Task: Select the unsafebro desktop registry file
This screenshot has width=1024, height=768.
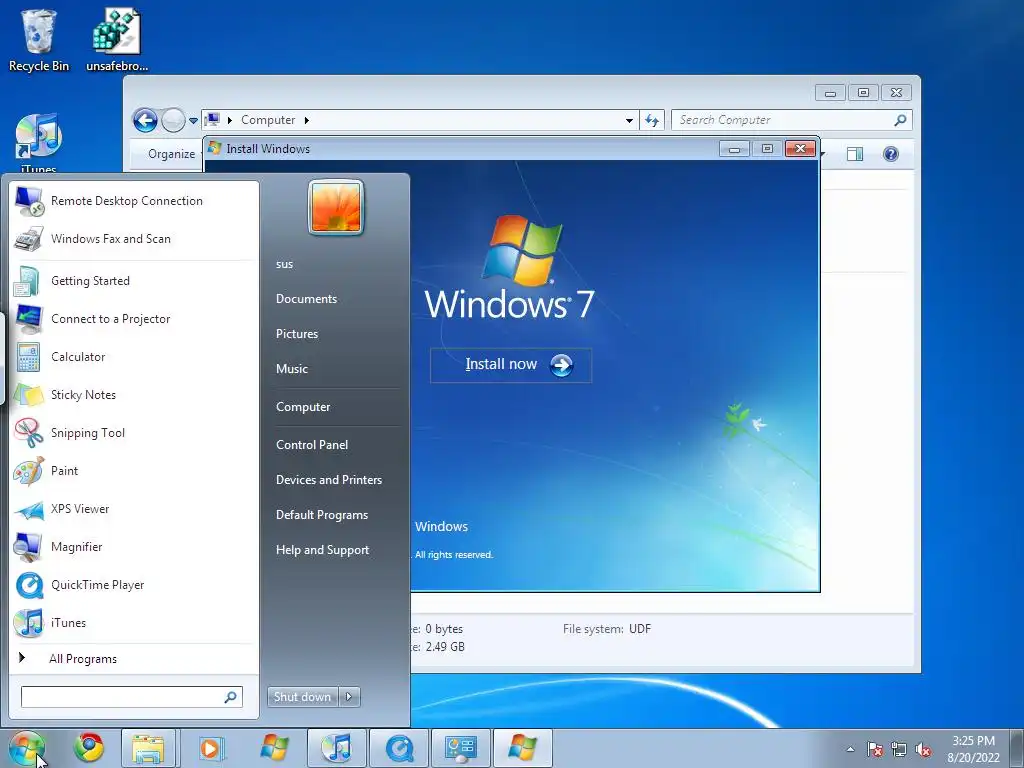Action: click(117, 40)
